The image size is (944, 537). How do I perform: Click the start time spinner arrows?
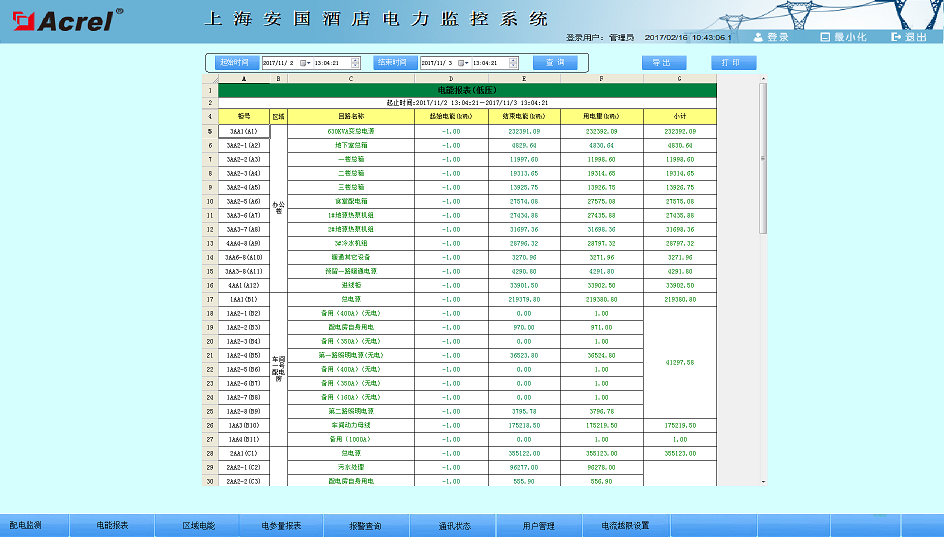355,62
